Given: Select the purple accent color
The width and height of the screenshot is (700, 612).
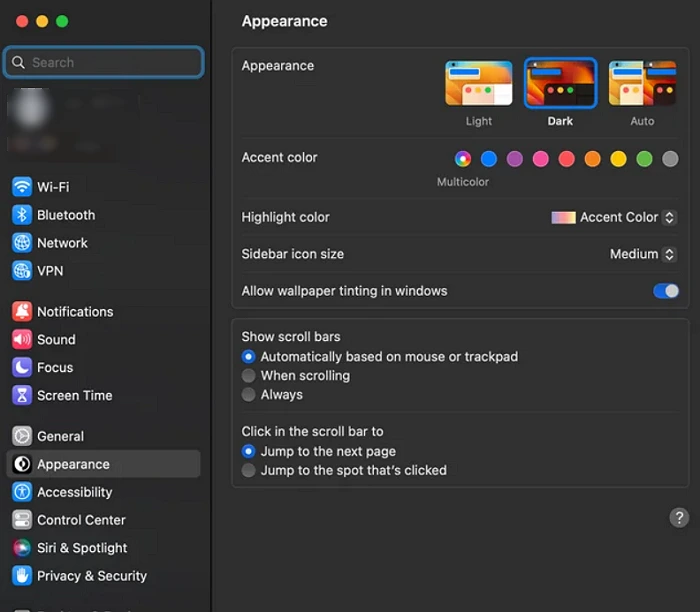Looking at the screenshot, I should click(515, 158).
